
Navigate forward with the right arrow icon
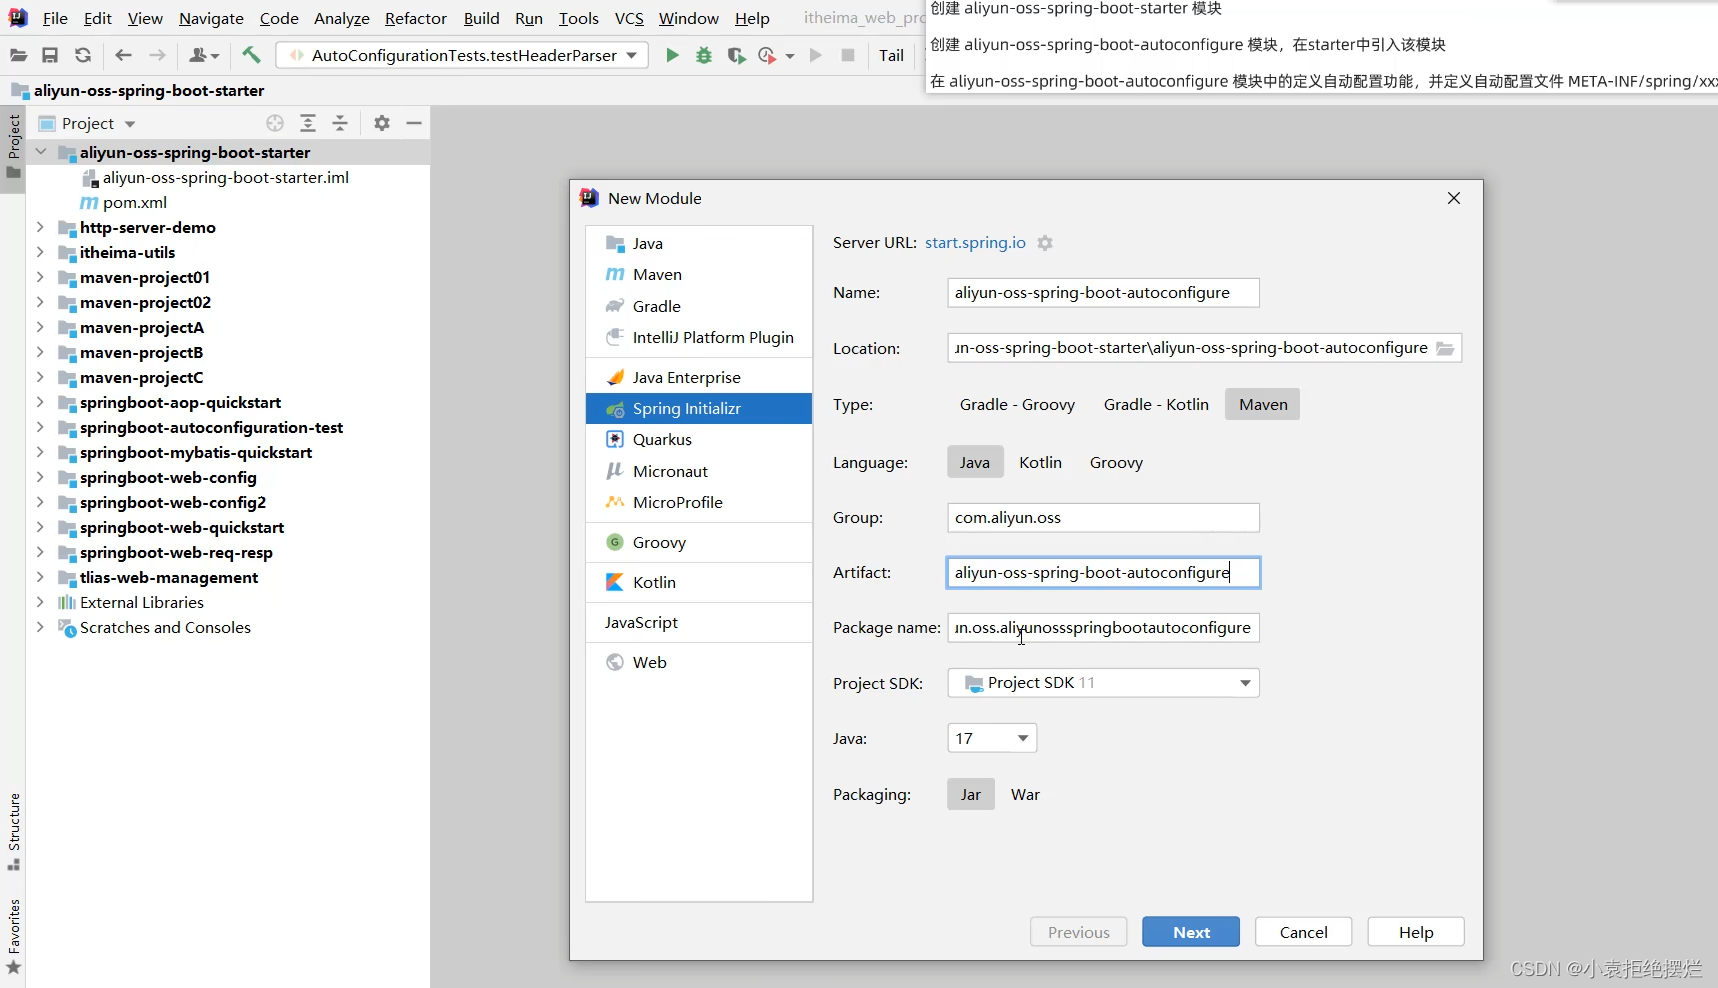[x=157, y=55]
